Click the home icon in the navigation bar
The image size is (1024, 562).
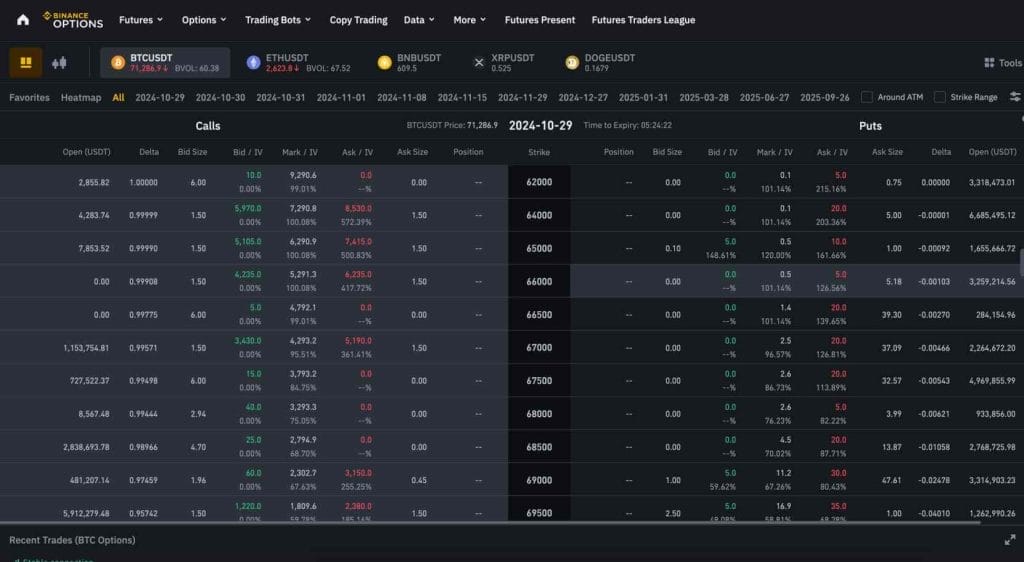23,20
